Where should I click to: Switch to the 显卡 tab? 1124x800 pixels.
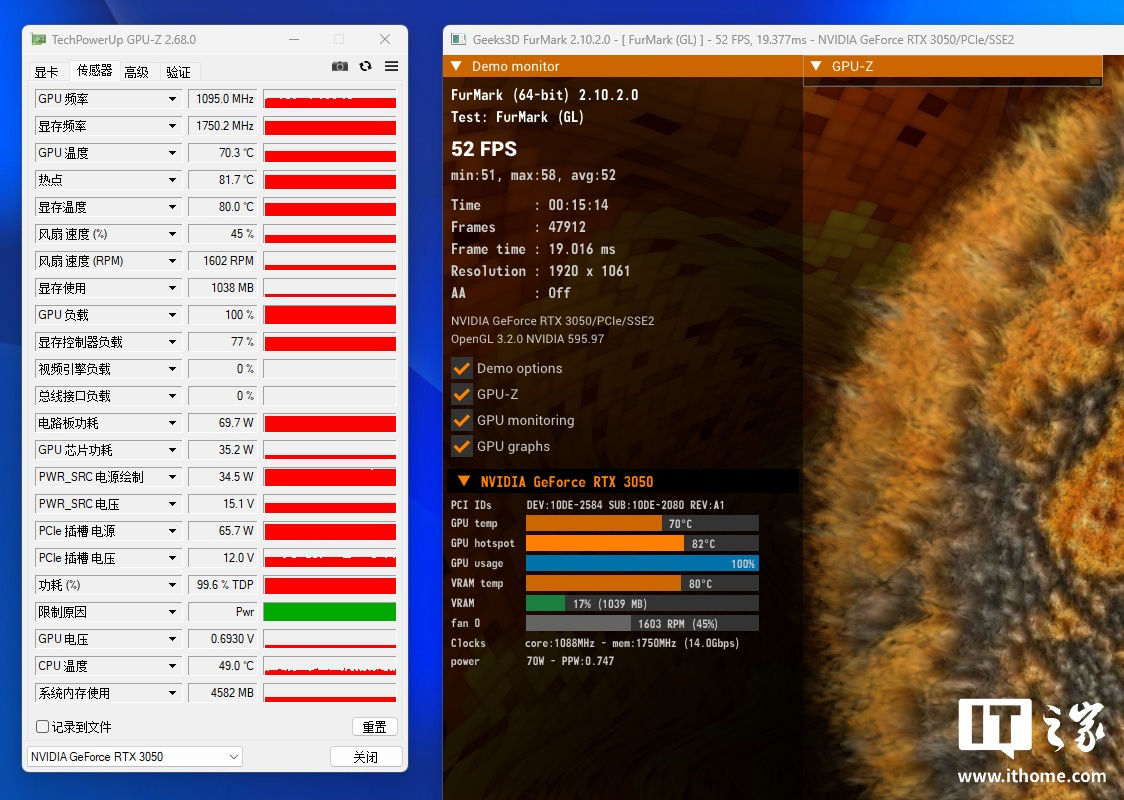click(46, 72)
